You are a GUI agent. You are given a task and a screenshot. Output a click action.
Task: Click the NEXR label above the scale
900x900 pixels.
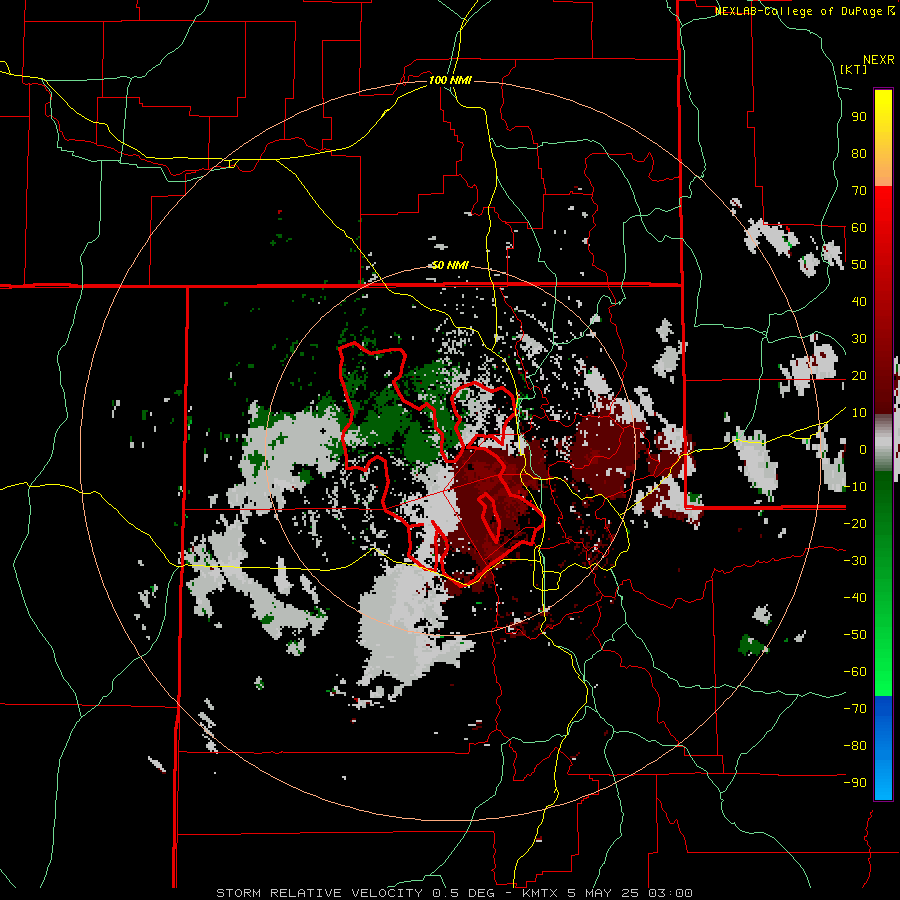pyautogui.click(x=879, y=60)
